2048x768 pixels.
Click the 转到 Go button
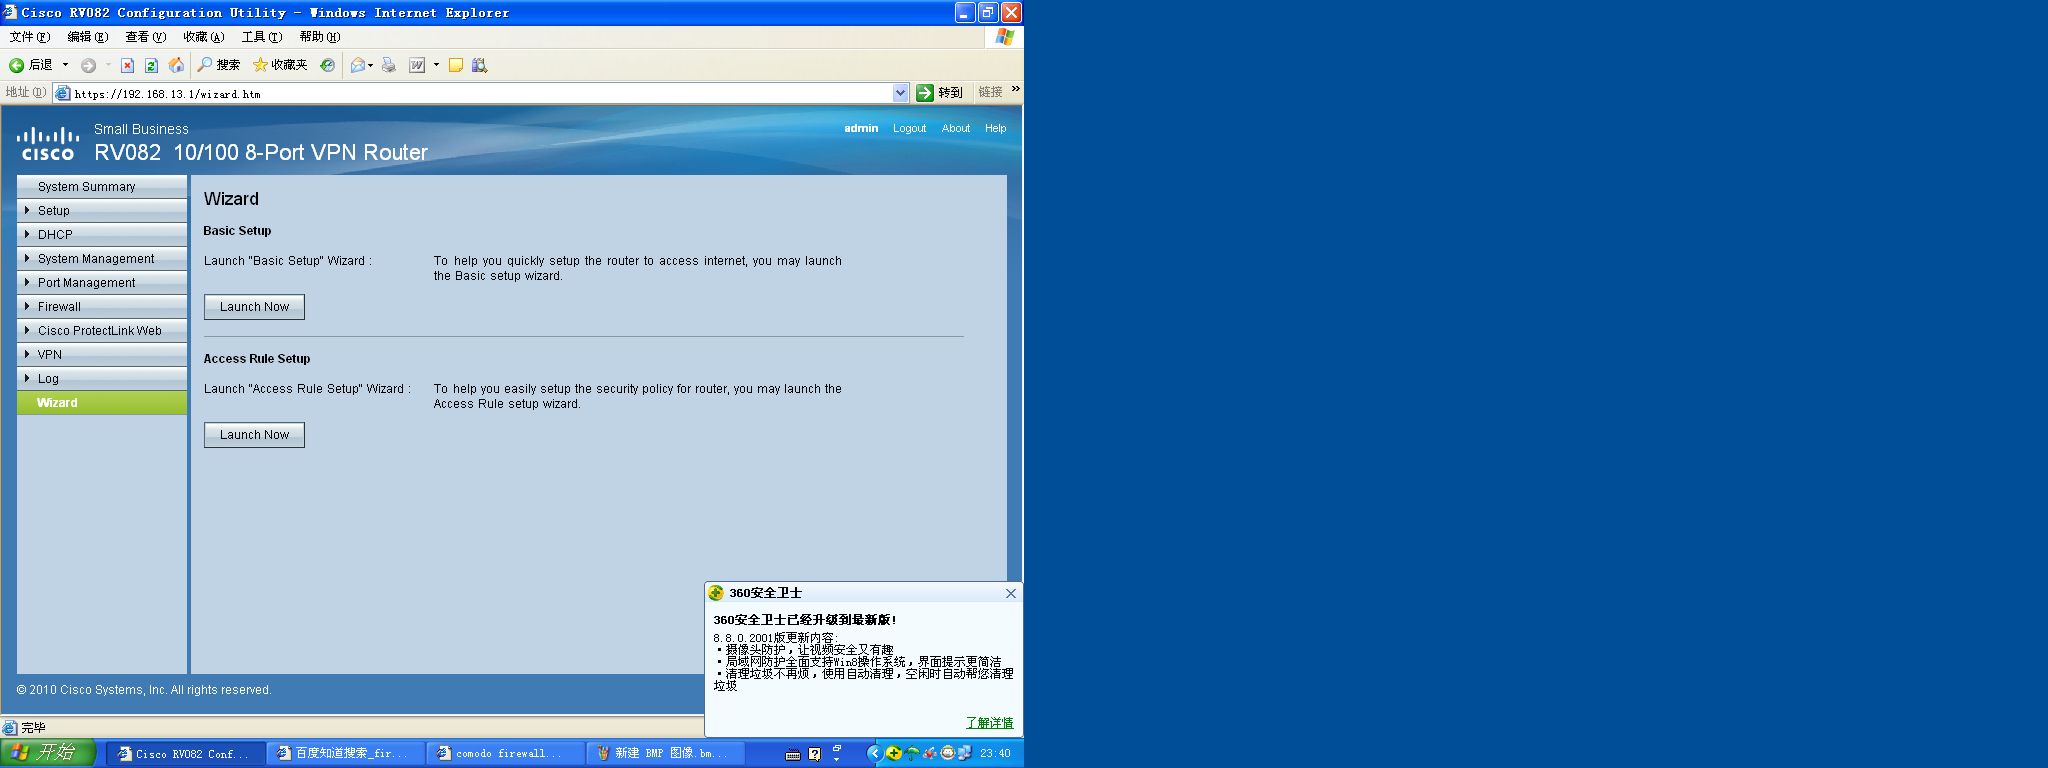coord(940,93)
